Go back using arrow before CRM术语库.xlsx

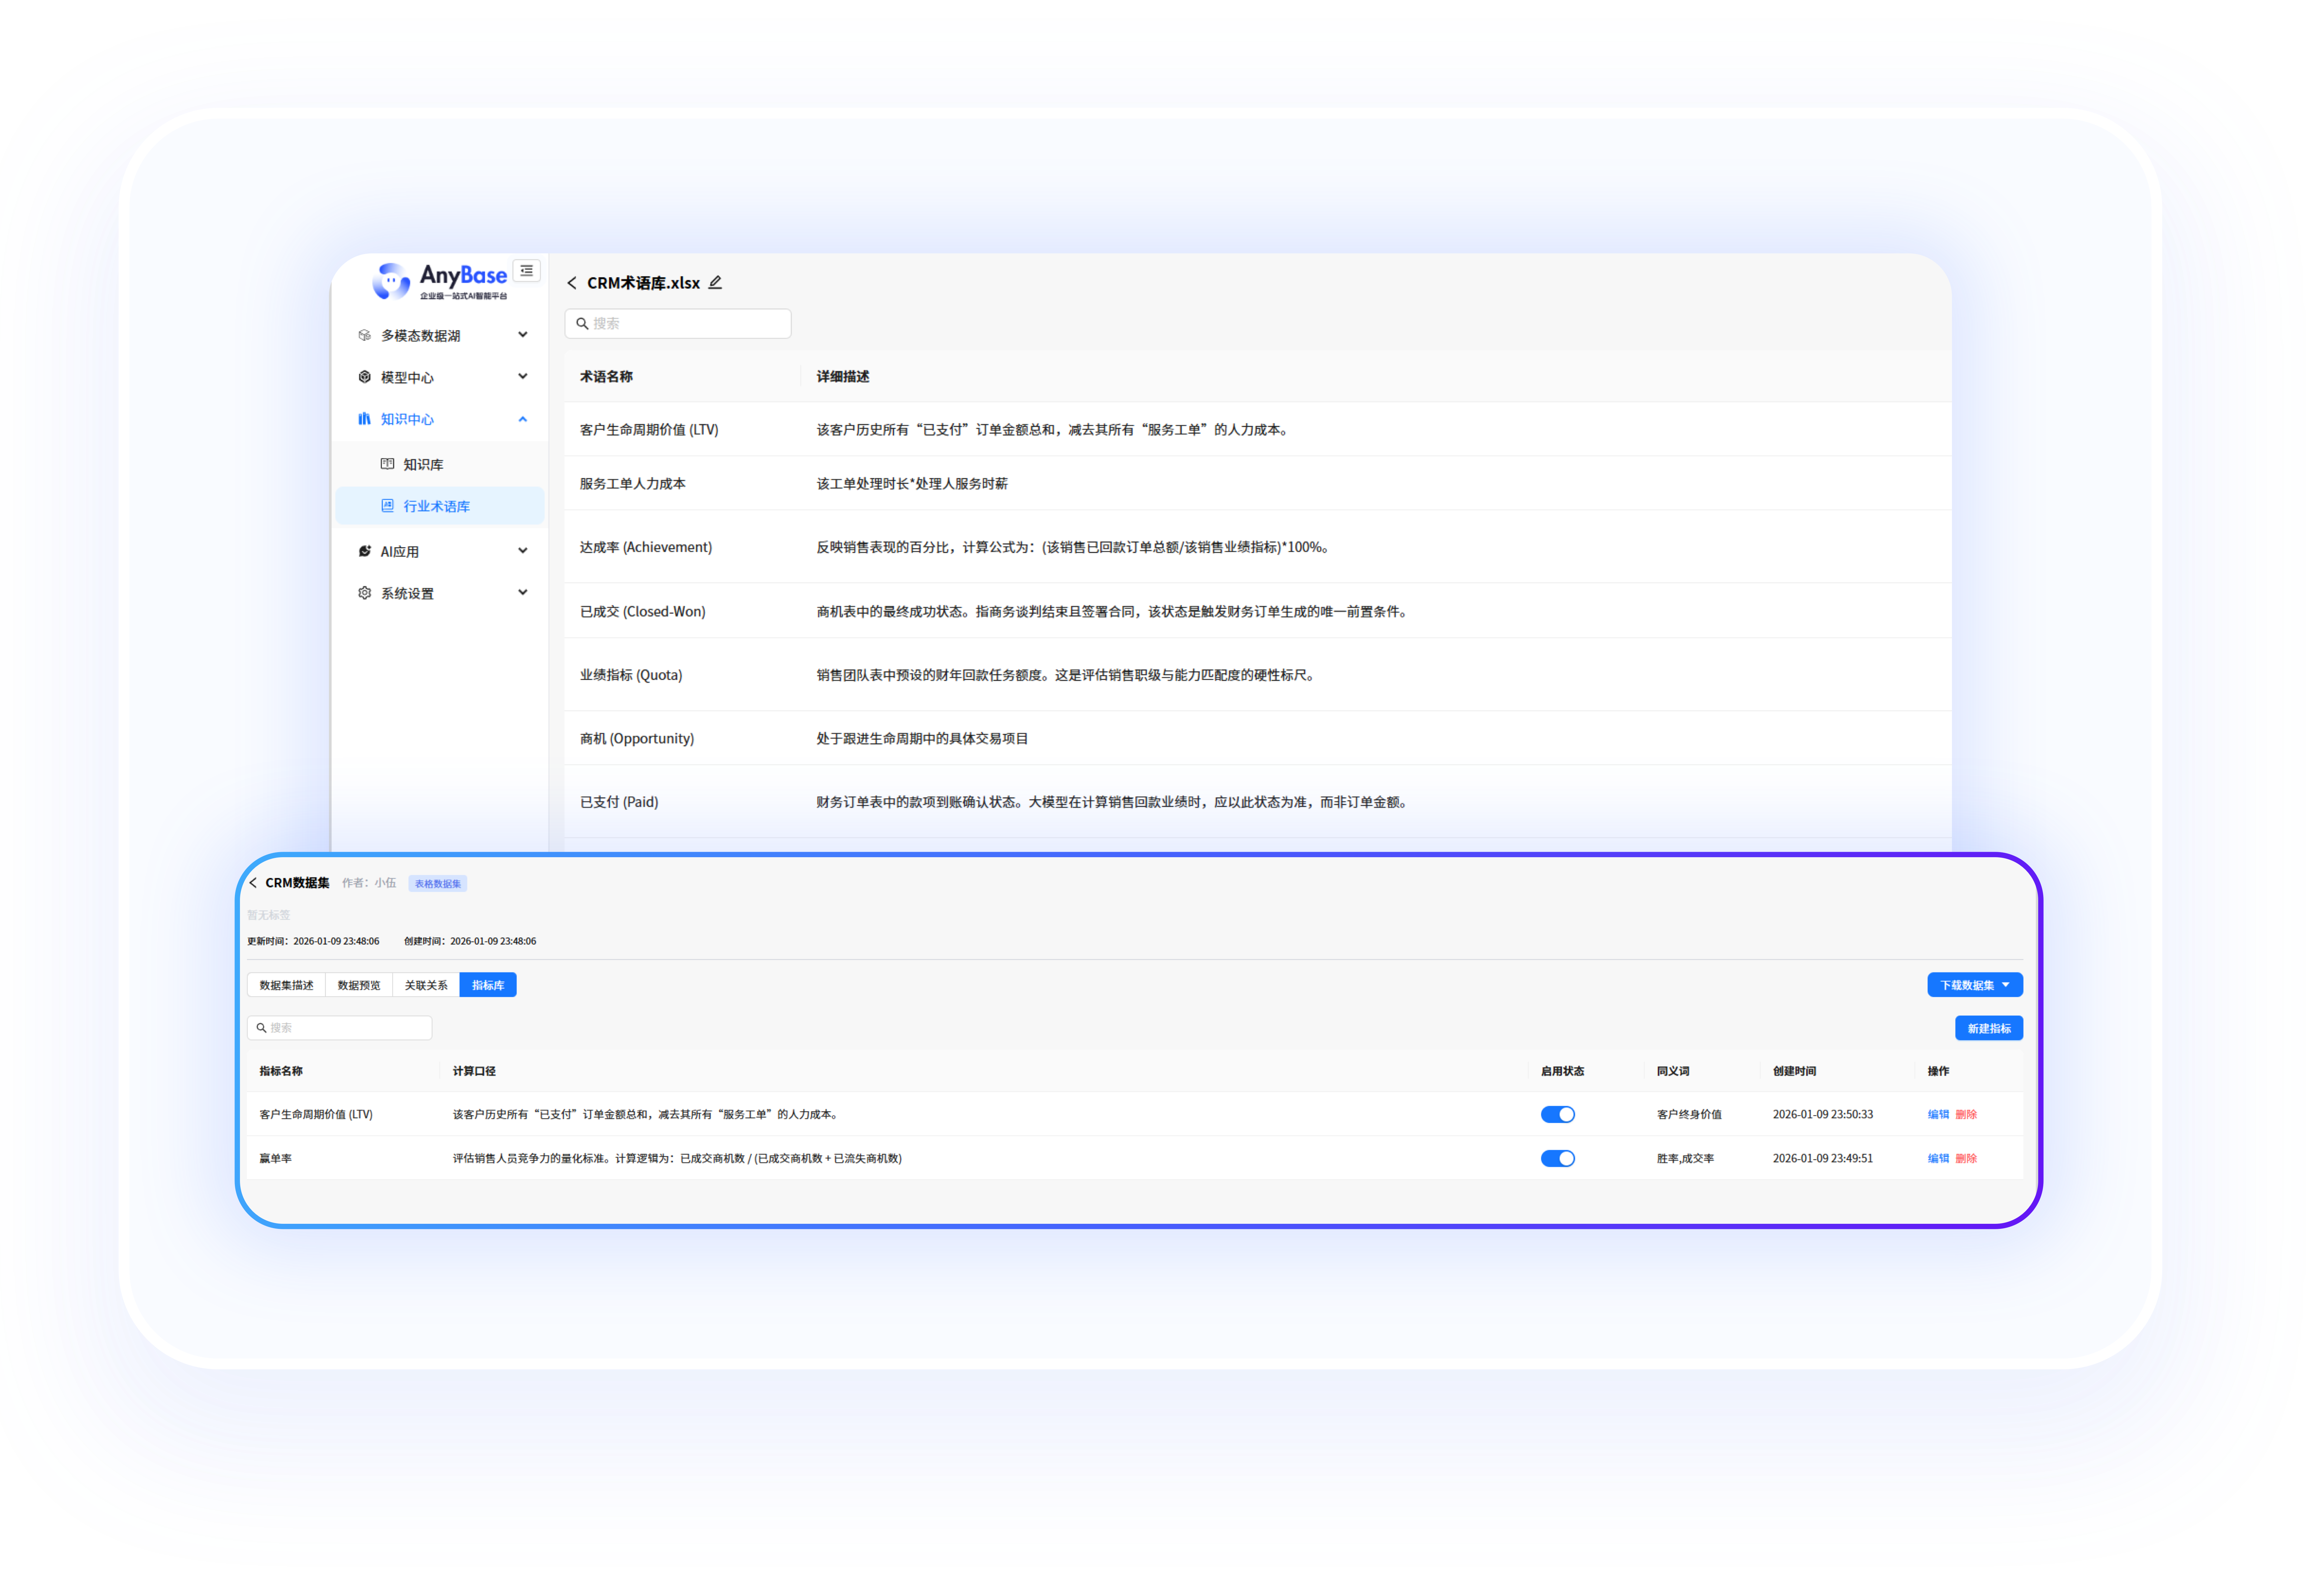coord(572,283)
